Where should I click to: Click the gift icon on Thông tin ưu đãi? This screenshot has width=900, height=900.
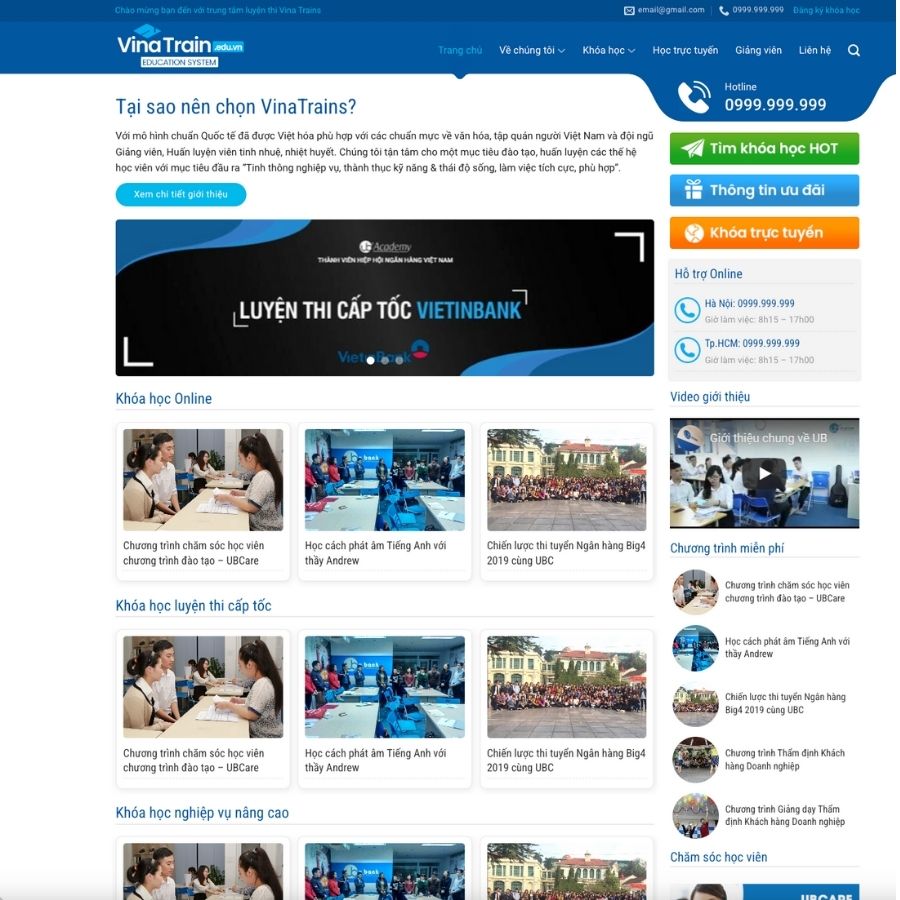click(692, 189)
